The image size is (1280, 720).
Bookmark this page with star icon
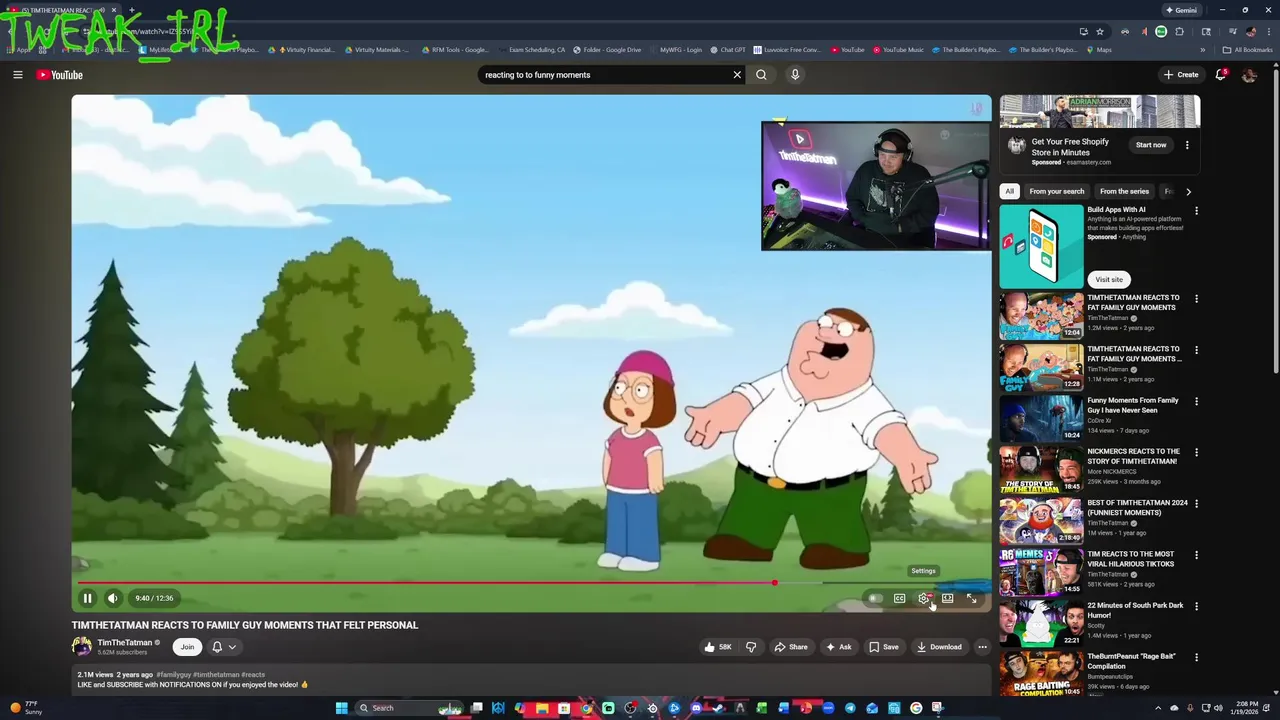click(x=1100, y=32)
